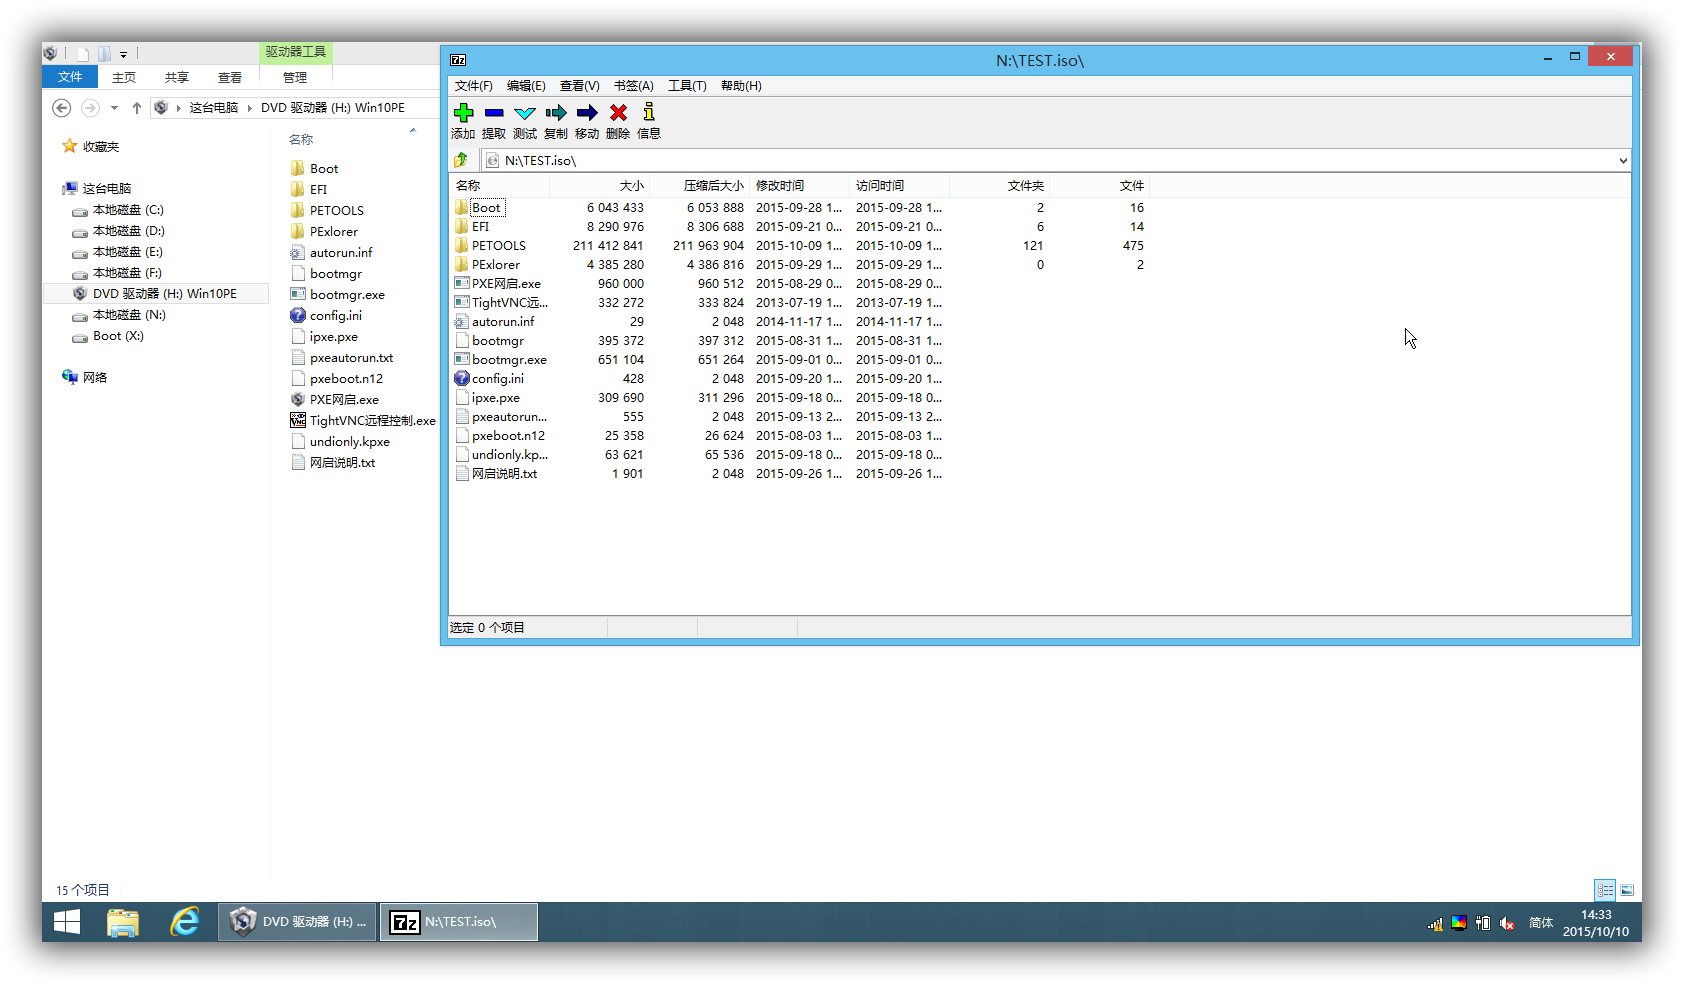Click Explorer up-directory arrow
Viewport: 1684px width, 984px height.
[137, 108]
